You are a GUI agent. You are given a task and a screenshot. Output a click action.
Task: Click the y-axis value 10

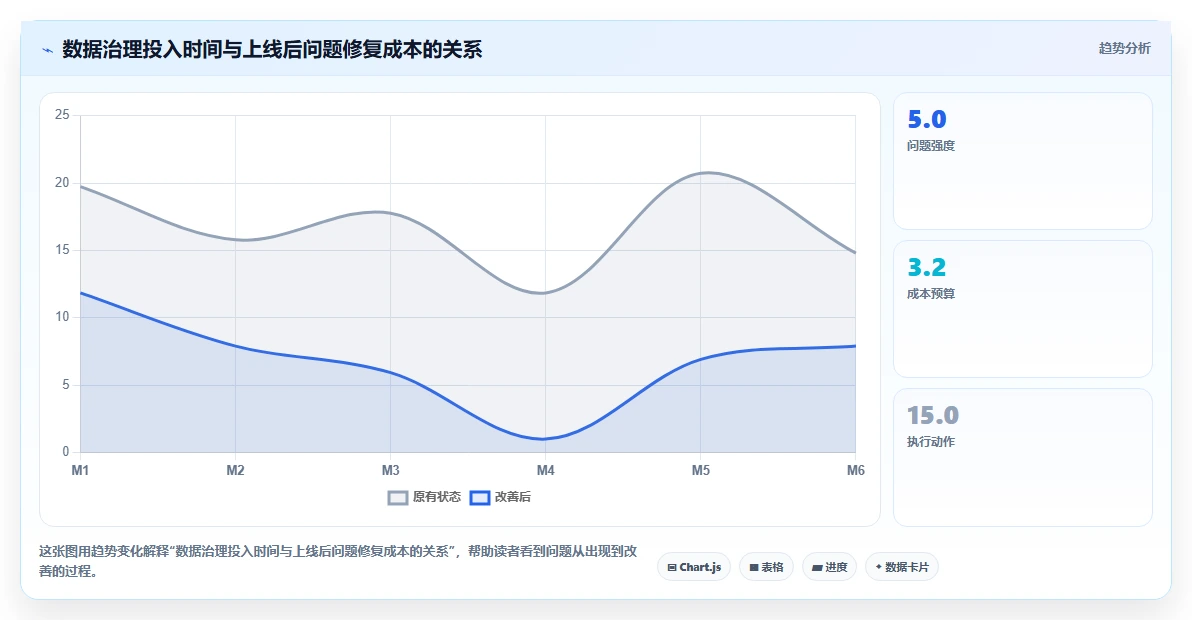click(x=62, y=317)
